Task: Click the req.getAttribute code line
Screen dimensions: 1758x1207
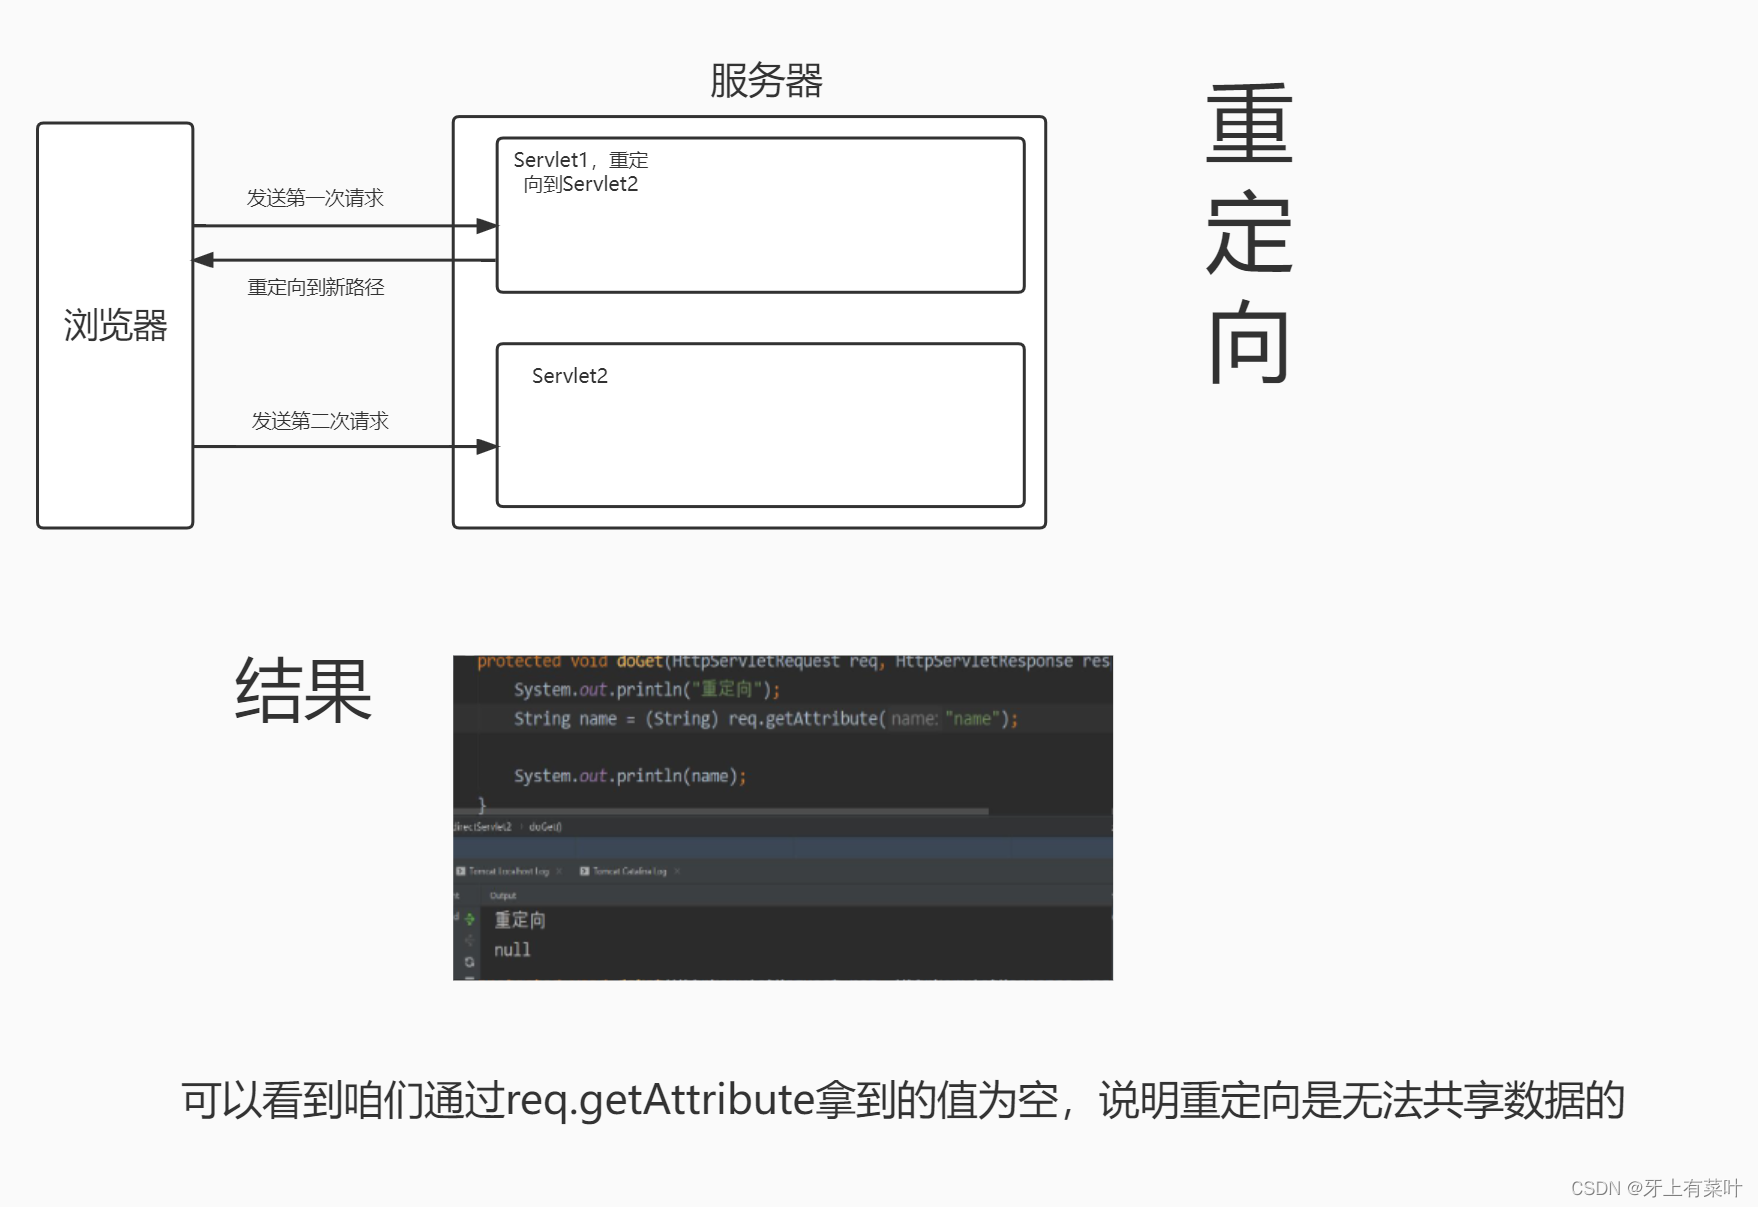Action: pos(766,719)
